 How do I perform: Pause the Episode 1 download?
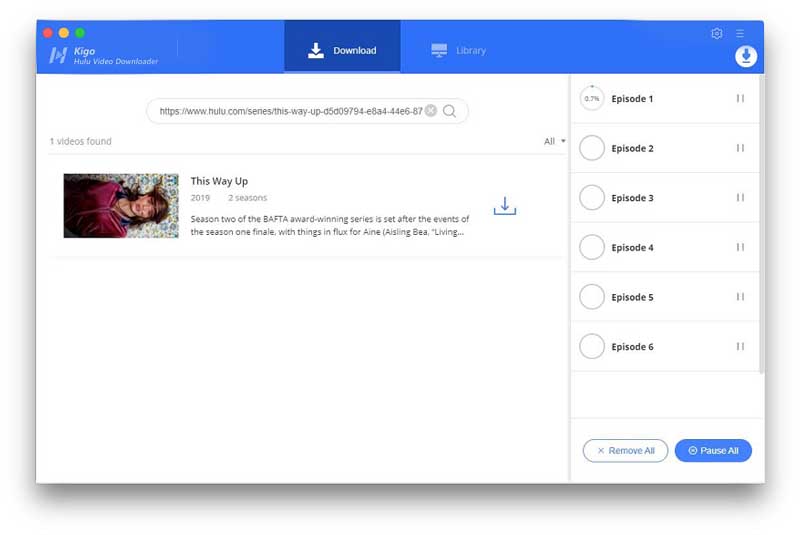click(x=740, y=98)
